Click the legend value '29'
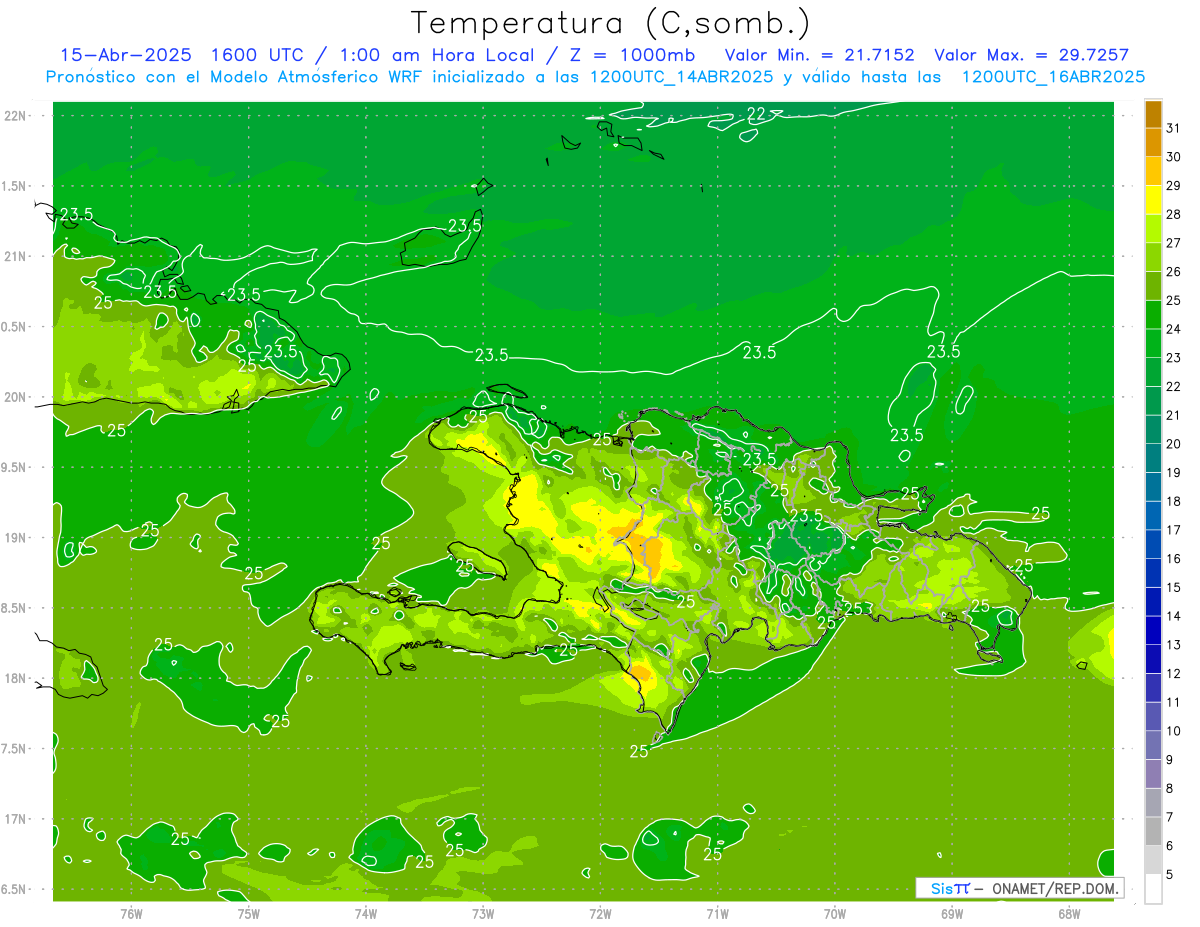This screenshot has width=1200, height=927. (1174, 186)
